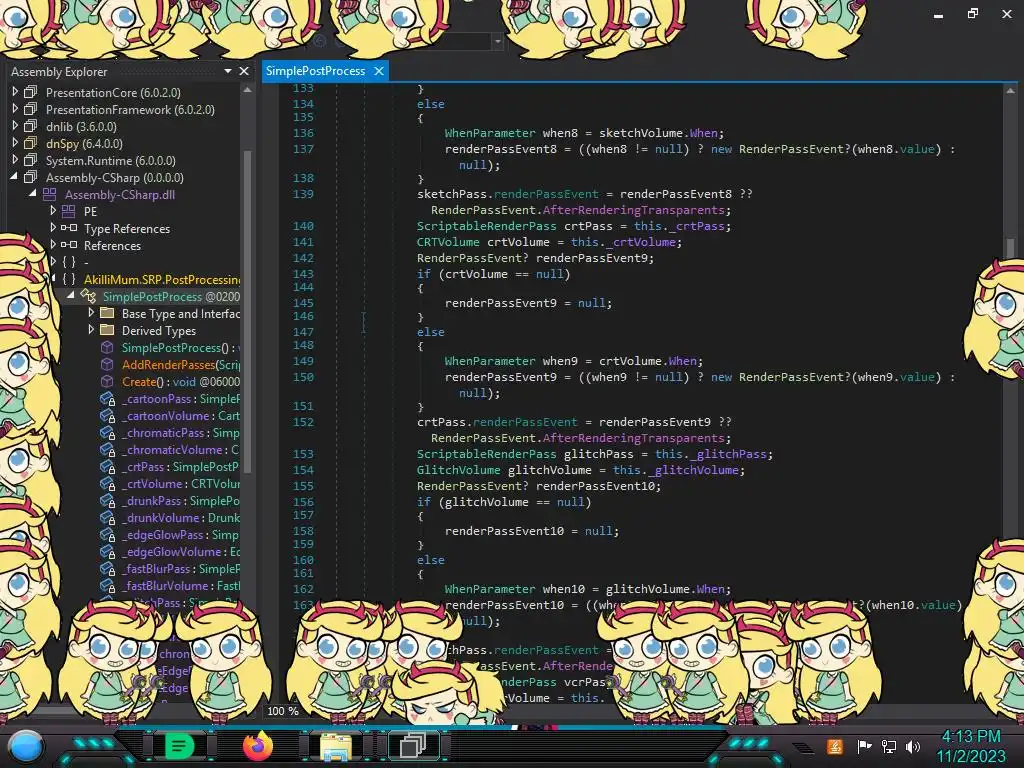Click the dnlib assembly icon

(x=31, y=126)
